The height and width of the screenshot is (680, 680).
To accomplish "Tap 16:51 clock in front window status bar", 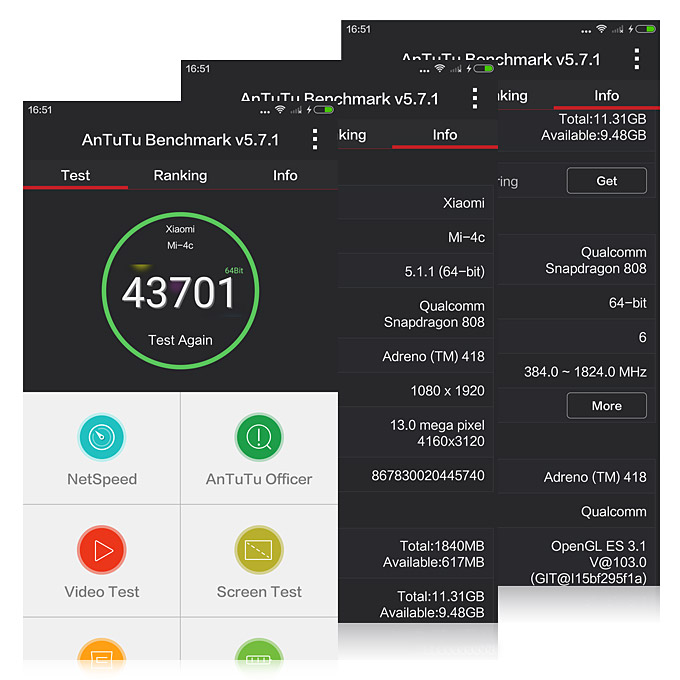I will click(x=40, y=110).
